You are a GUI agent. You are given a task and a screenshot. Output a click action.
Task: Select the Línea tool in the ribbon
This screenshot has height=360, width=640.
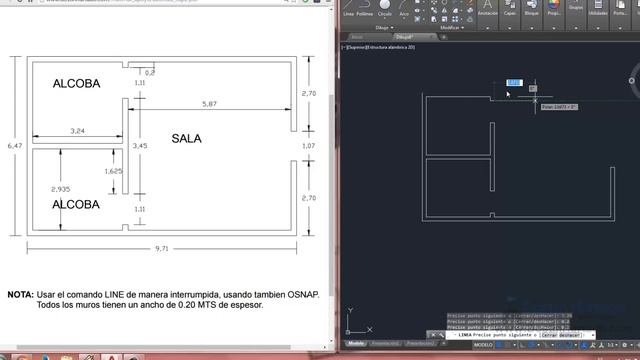(x=348, y=8)
